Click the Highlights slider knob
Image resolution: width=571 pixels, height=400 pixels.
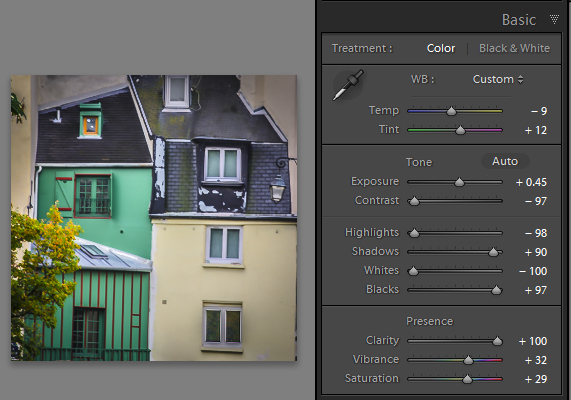(x=414, y=233)
